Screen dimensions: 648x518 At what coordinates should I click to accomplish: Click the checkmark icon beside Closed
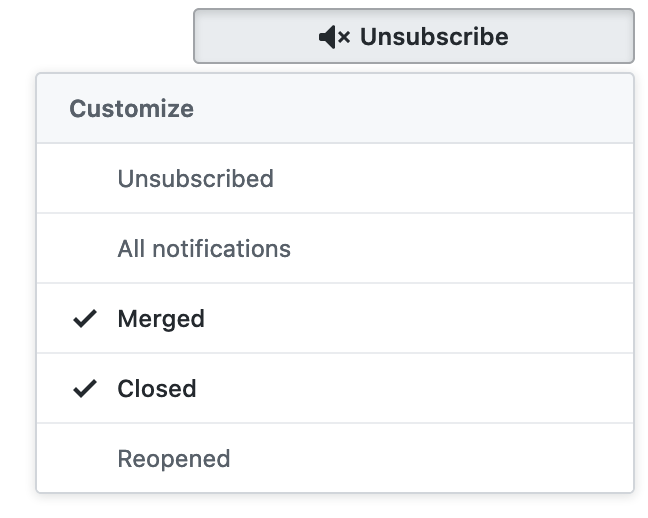point(86,389)
